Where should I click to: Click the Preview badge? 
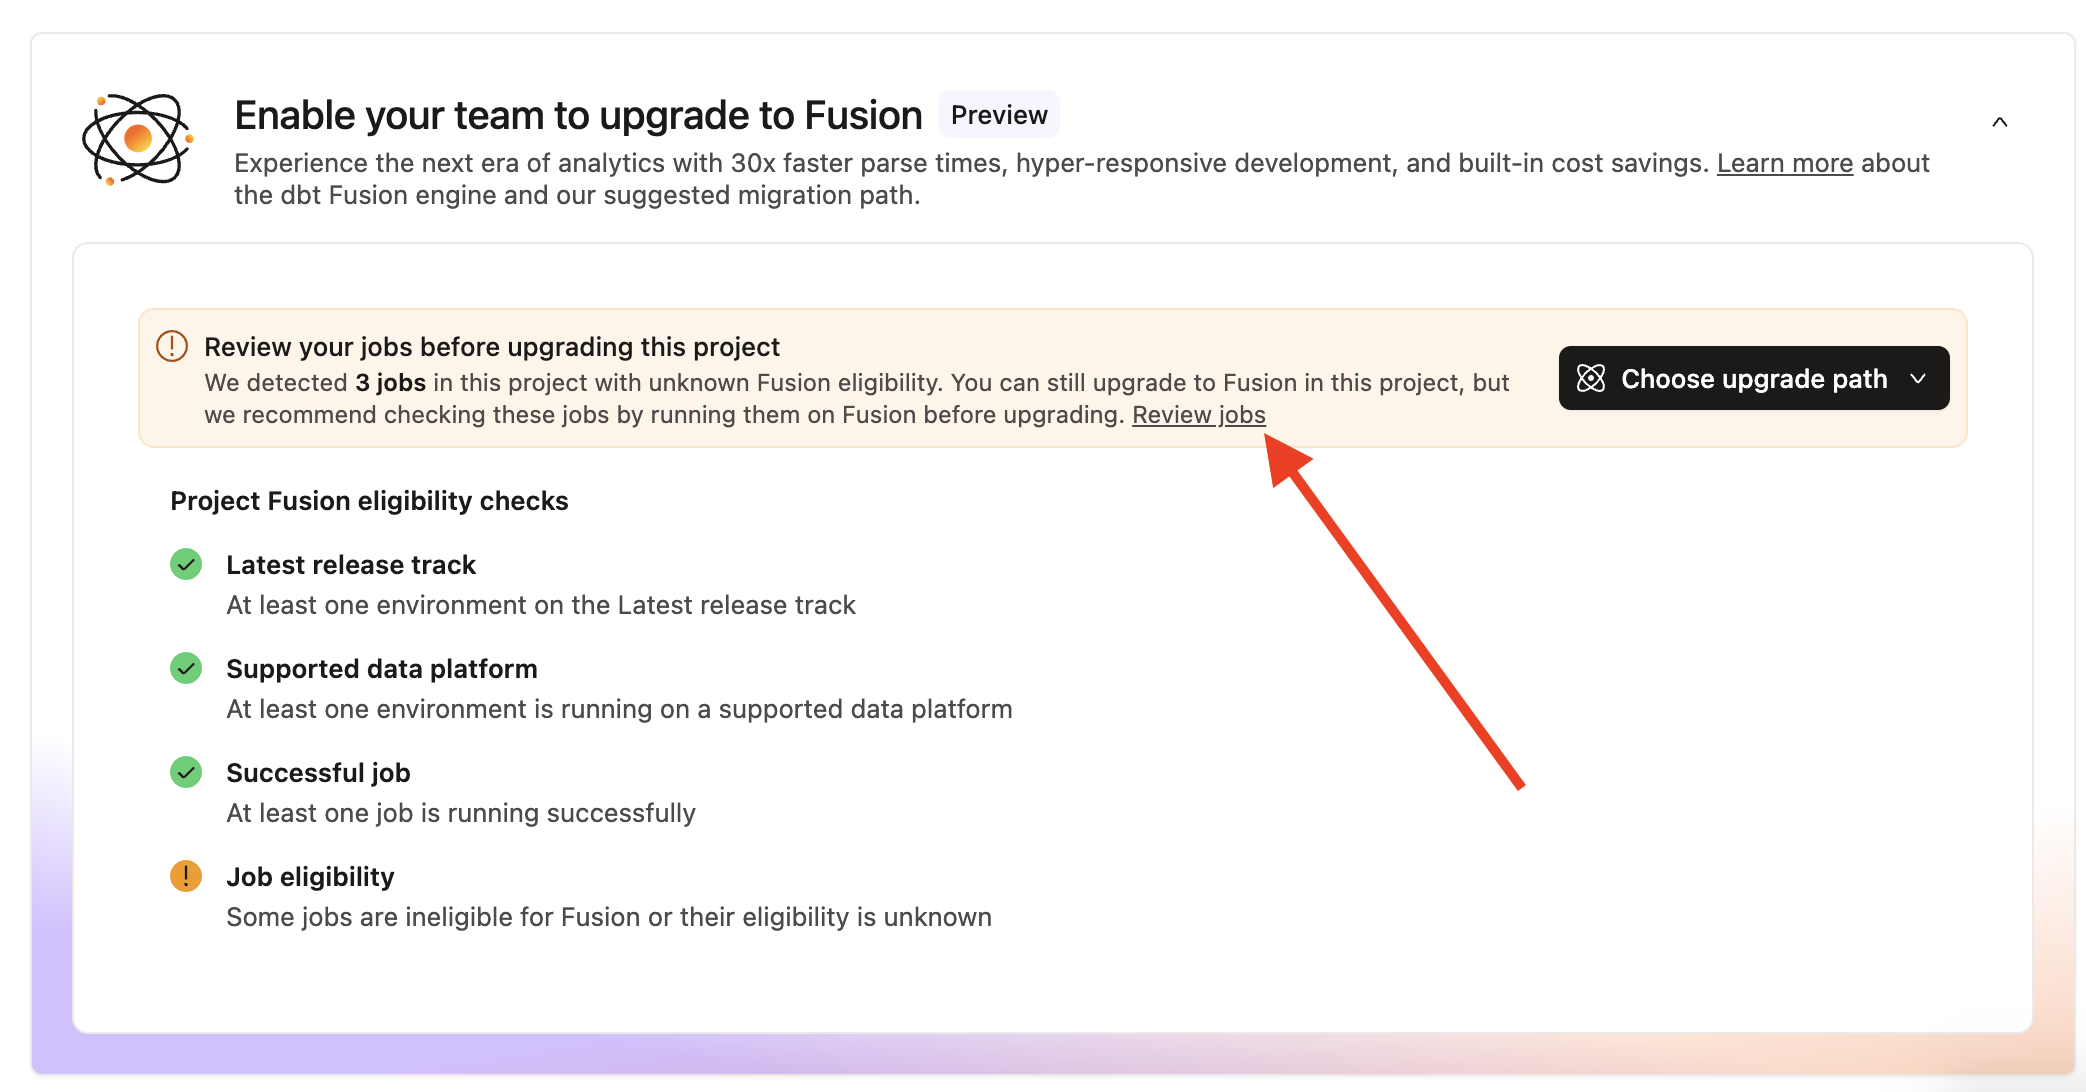click(998, 114)
